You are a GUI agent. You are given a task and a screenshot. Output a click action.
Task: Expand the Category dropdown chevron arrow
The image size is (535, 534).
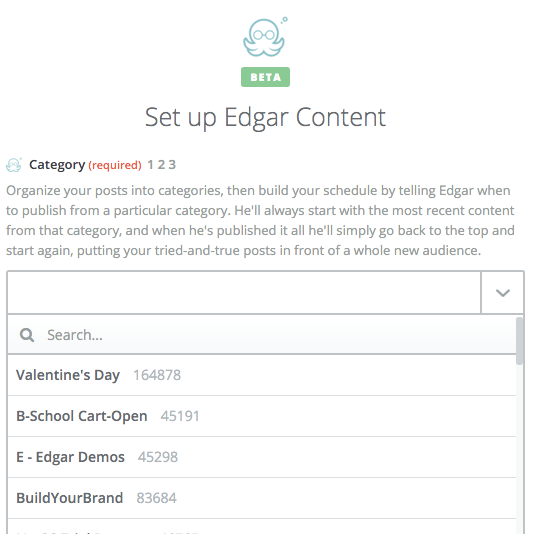[502, 292]
